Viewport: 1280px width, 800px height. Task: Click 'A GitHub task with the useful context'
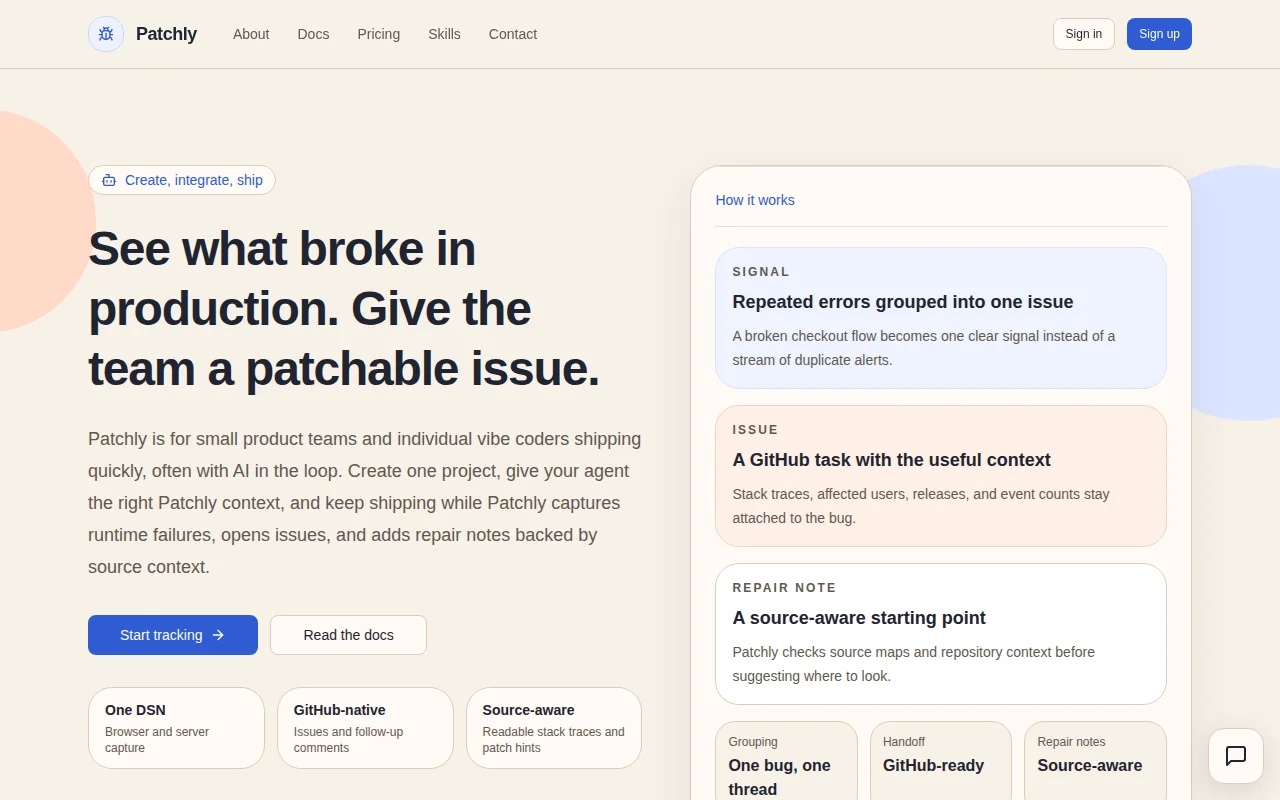click(x=892, y=460)
